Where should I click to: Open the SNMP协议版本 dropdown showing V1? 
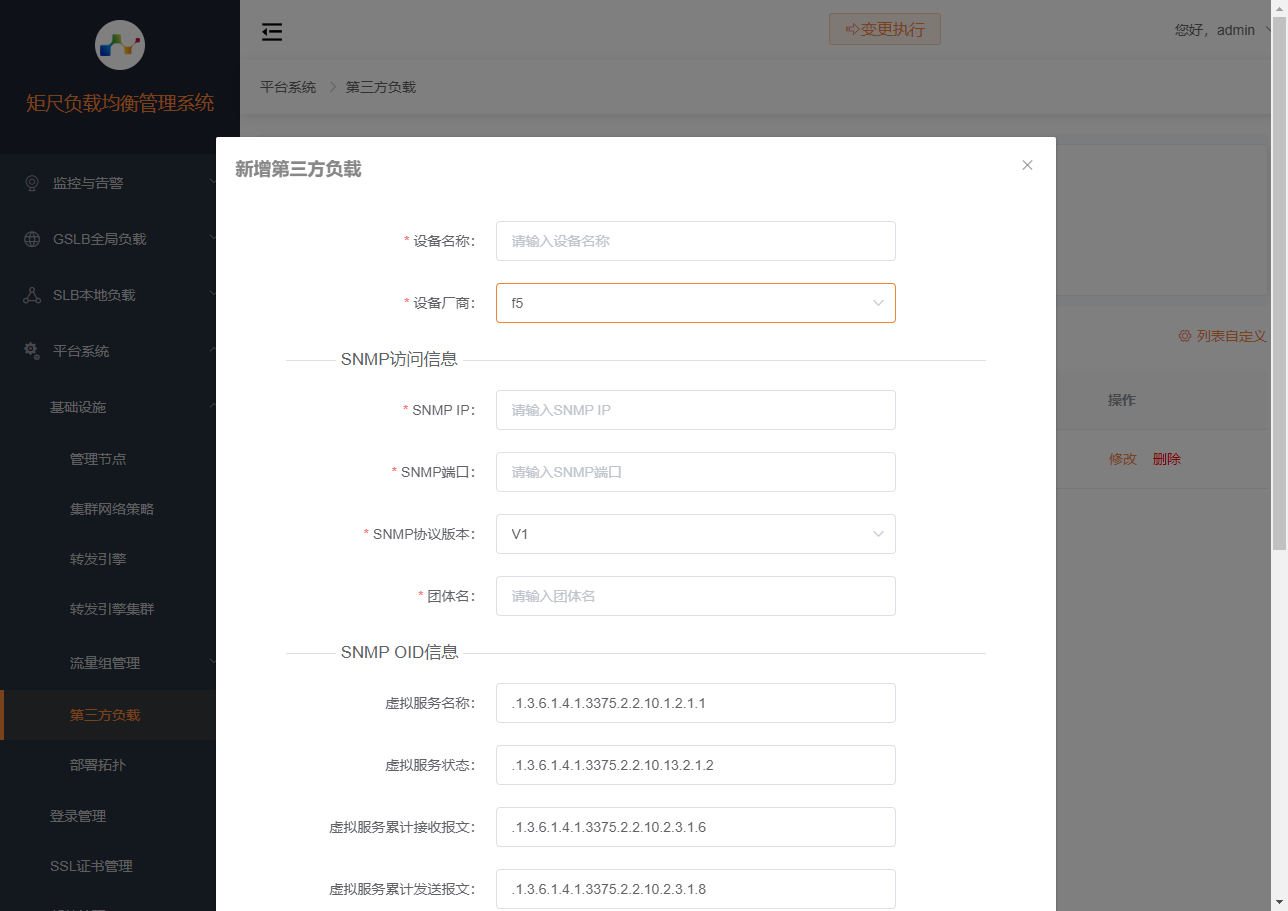[x=695, y=534]
